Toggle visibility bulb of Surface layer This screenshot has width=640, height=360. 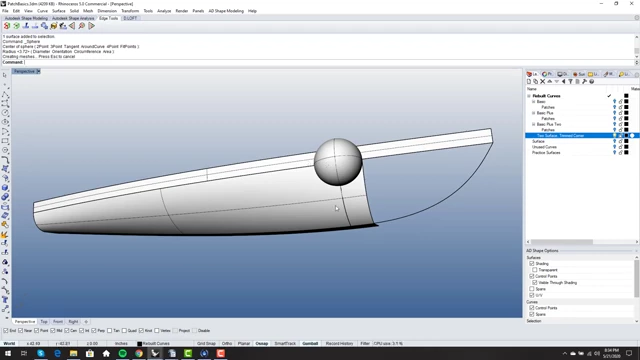point(614,141)
